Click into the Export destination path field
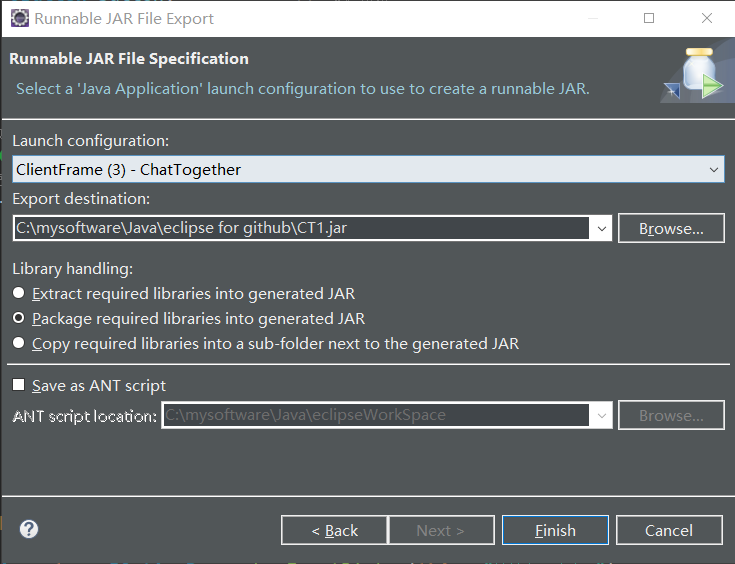 coord(301,228)
